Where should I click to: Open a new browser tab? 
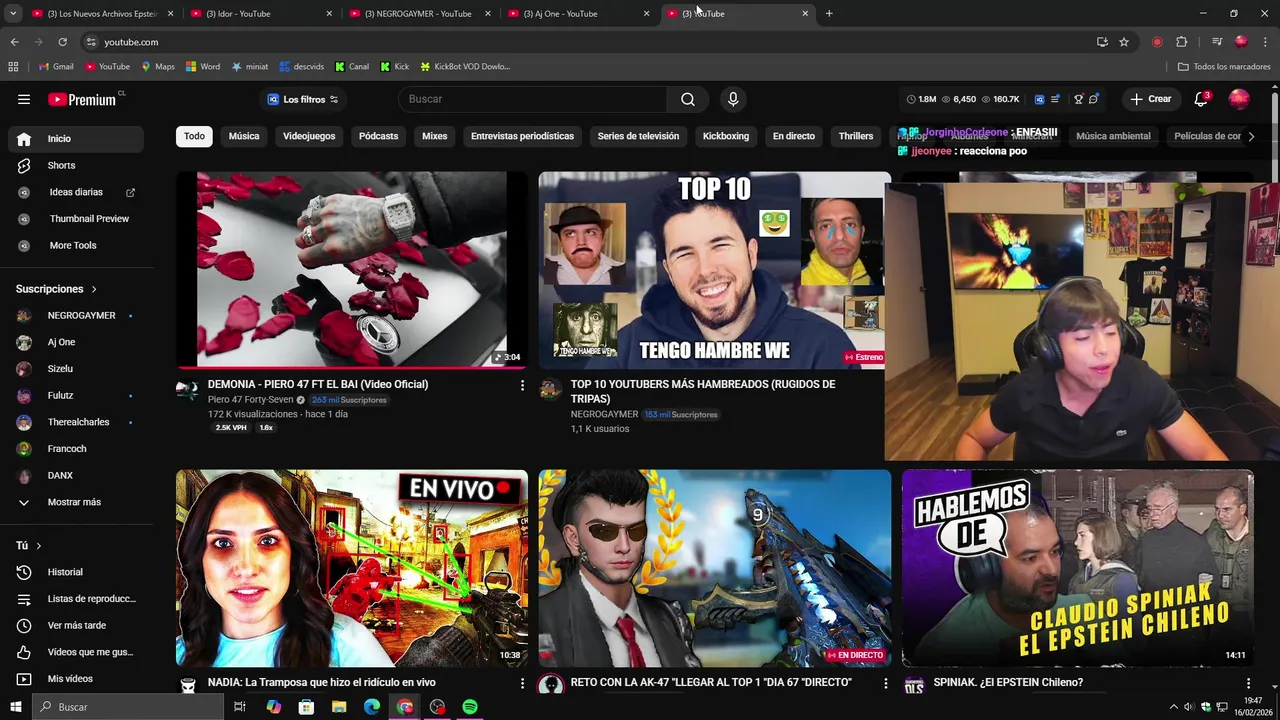(829, 13)
